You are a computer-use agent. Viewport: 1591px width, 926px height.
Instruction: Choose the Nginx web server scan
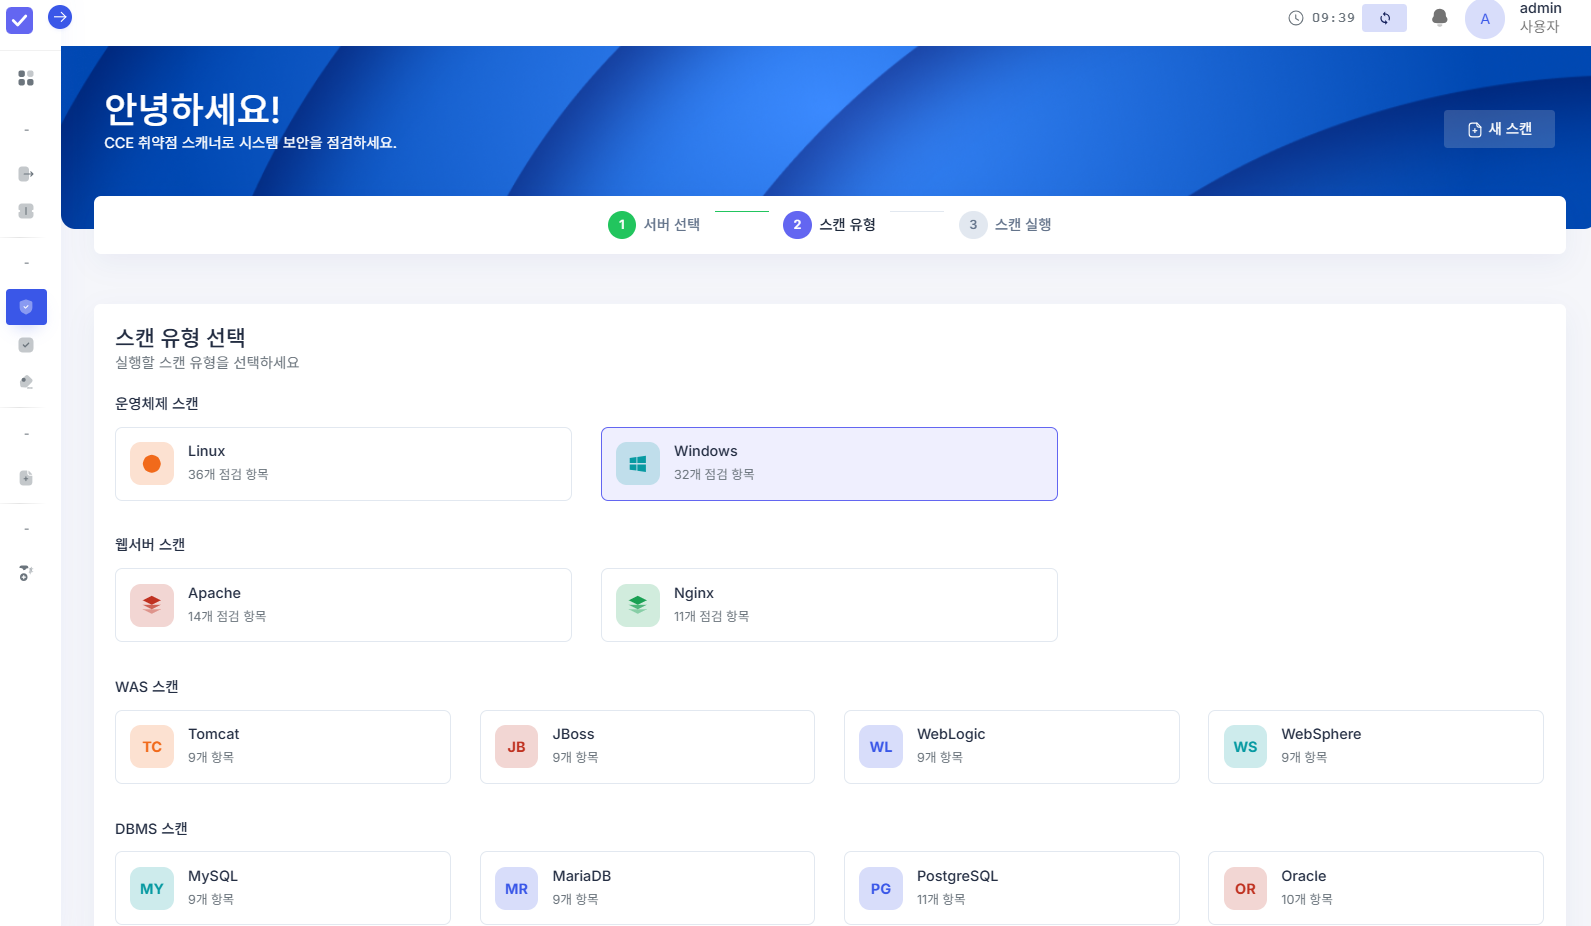tap(828, 605)
